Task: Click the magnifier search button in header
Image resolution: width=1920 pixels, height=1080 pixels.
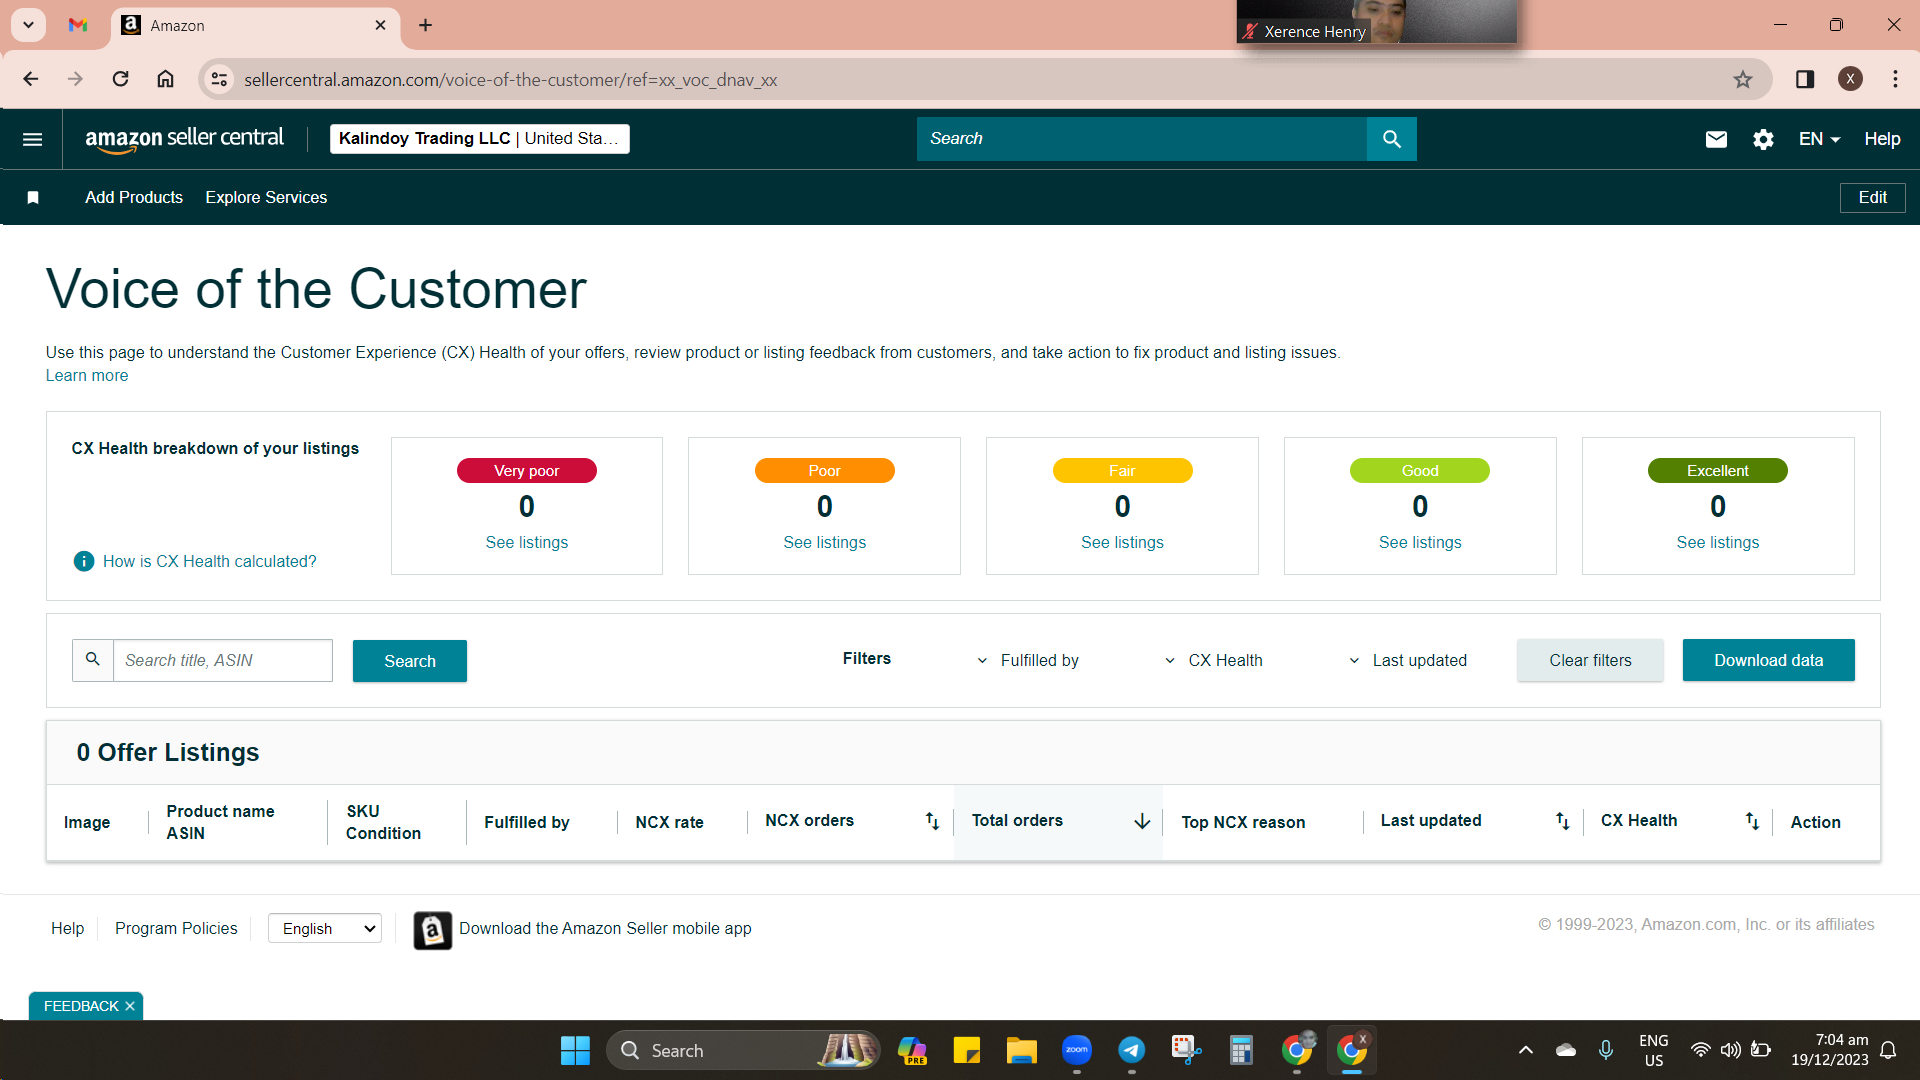Action: pos(1391,139)
